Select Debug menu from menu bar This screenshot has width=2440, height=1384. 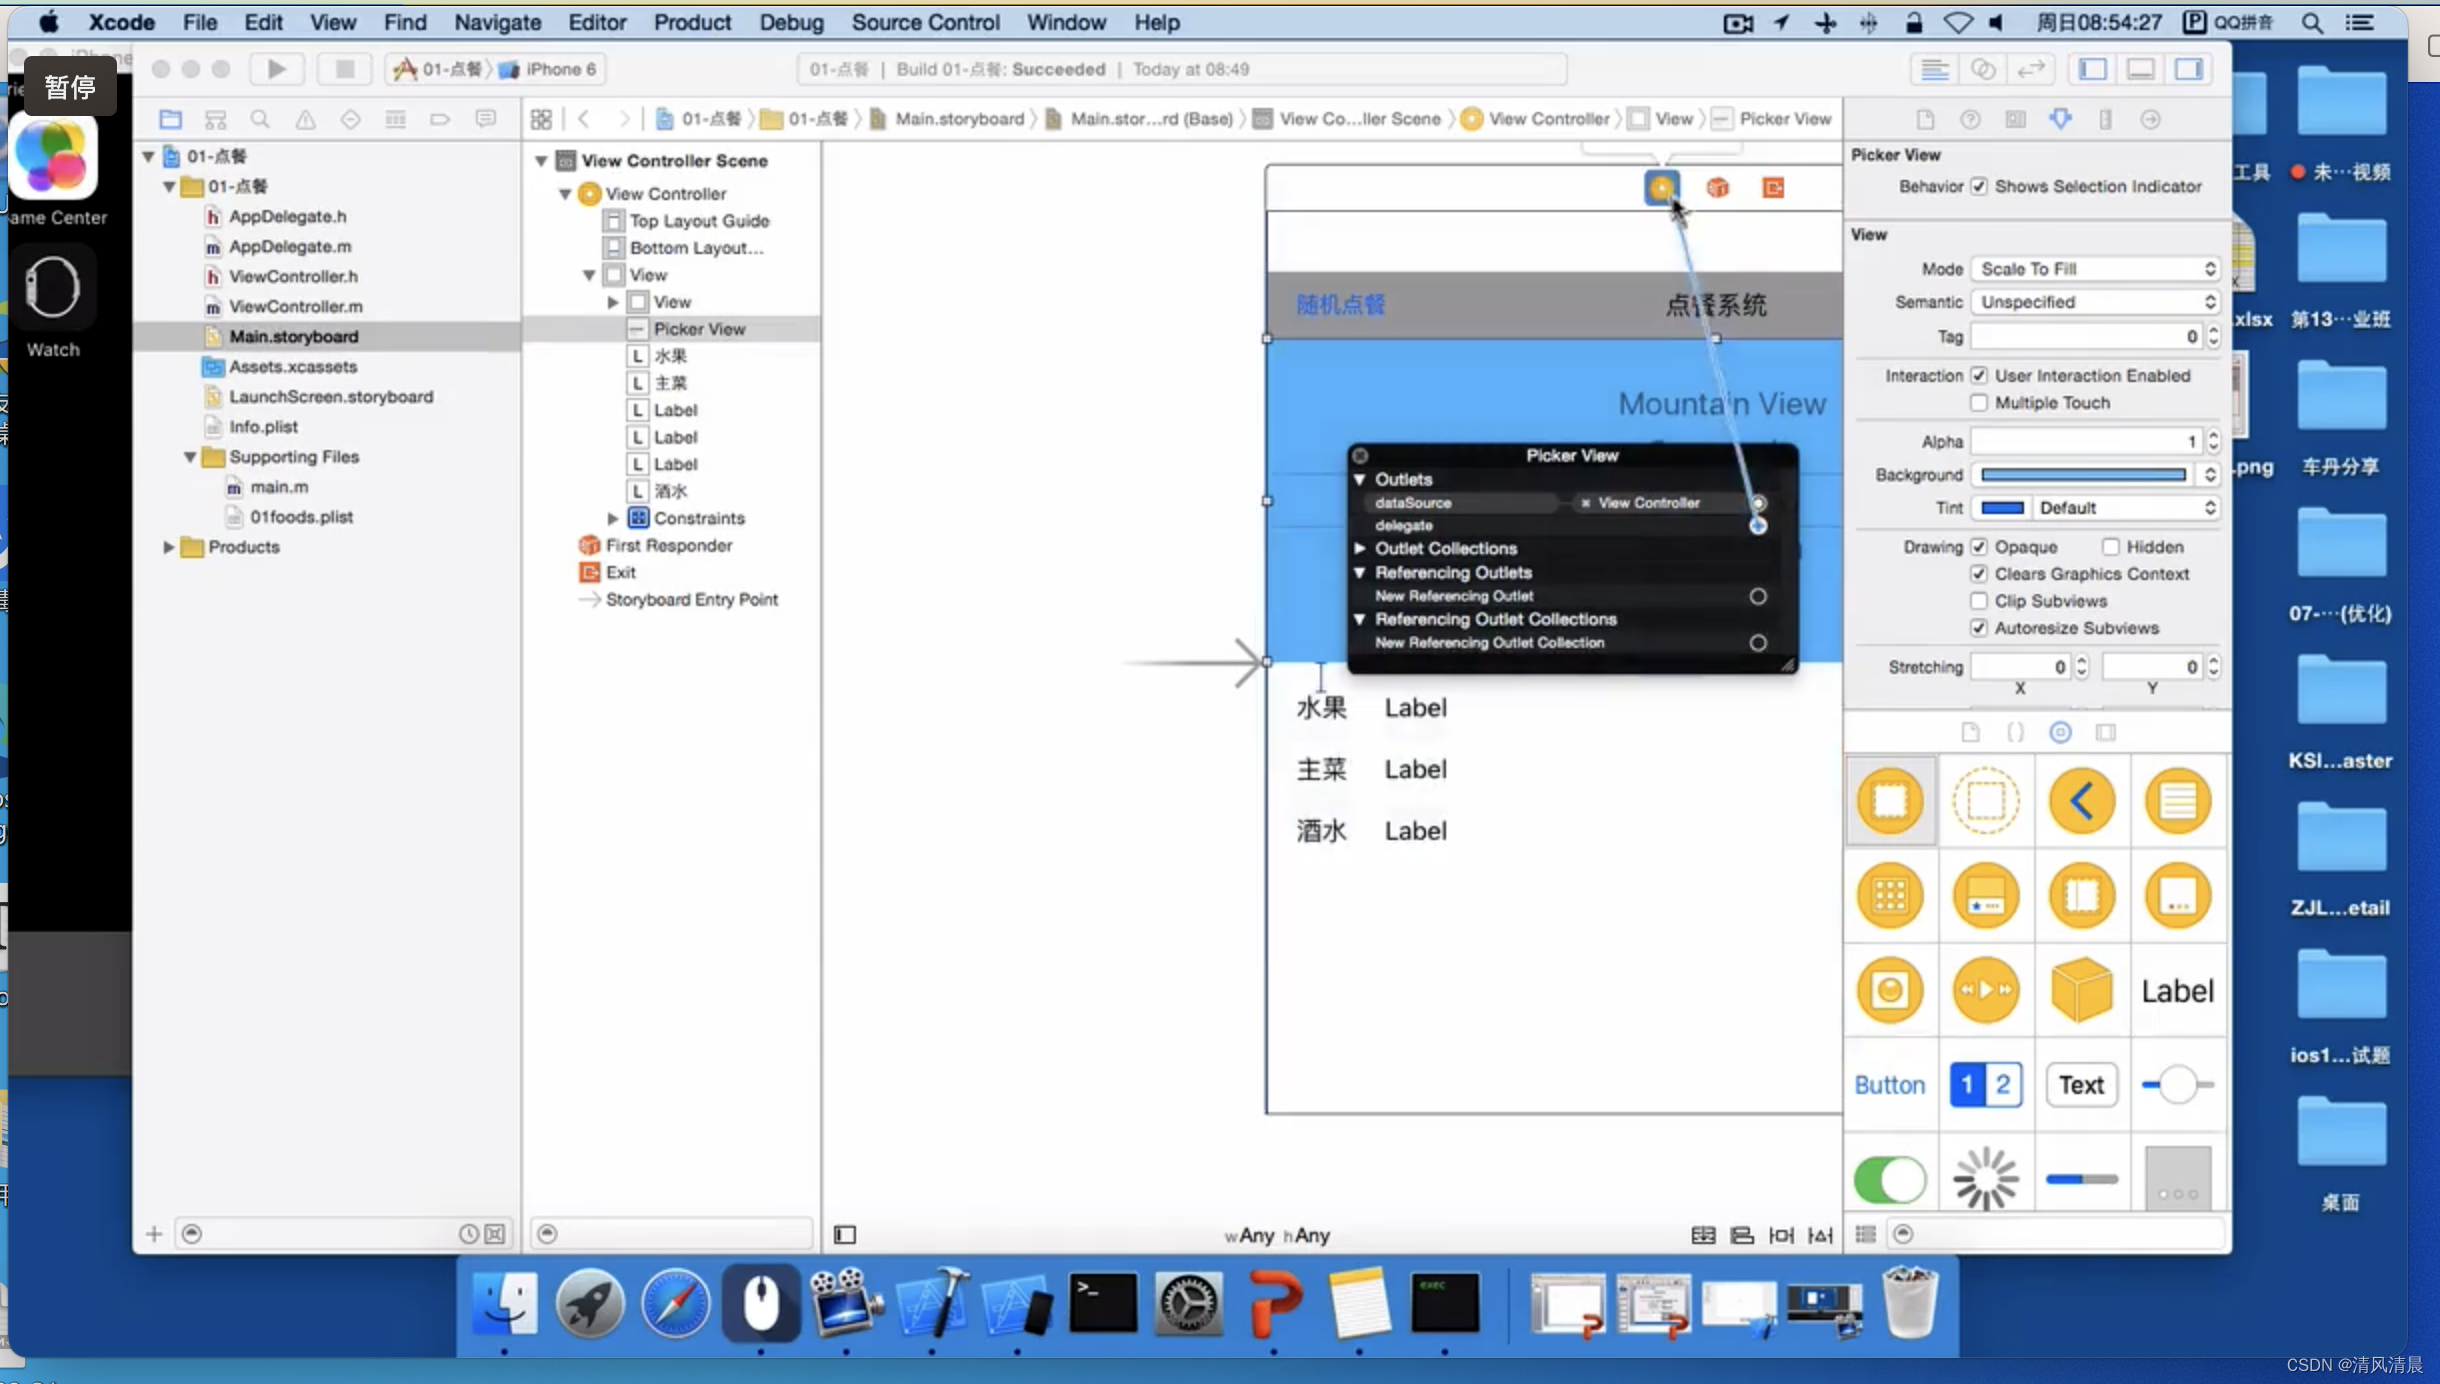[x=788, y=22]
